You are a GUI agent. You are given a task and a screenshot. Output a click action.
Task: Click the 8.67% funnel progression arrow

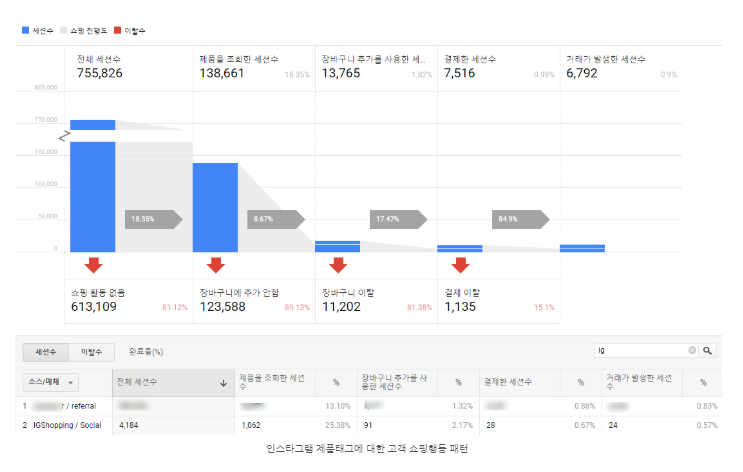[276, 219]
